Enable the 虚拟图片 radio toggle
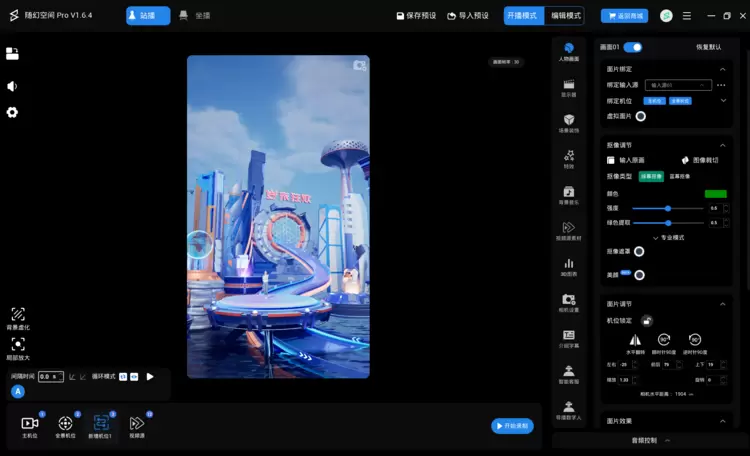The height and width of the screenshot is (456, 750). (641, 116)
